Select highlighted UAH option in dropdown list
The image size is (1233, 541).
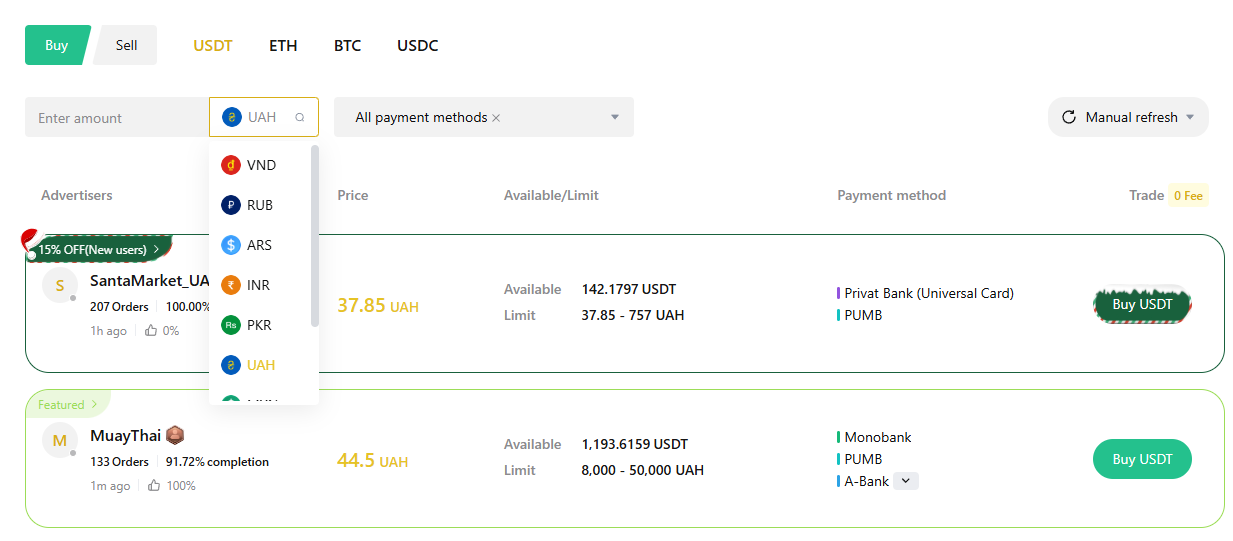point(264,365)
